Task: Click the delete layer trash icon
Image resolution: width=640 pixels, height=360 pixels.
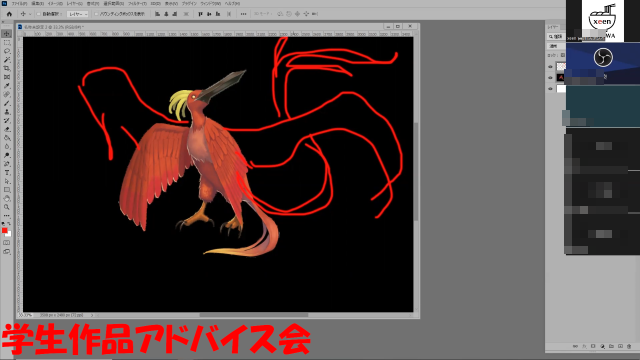Action: (x=629, y=346)
